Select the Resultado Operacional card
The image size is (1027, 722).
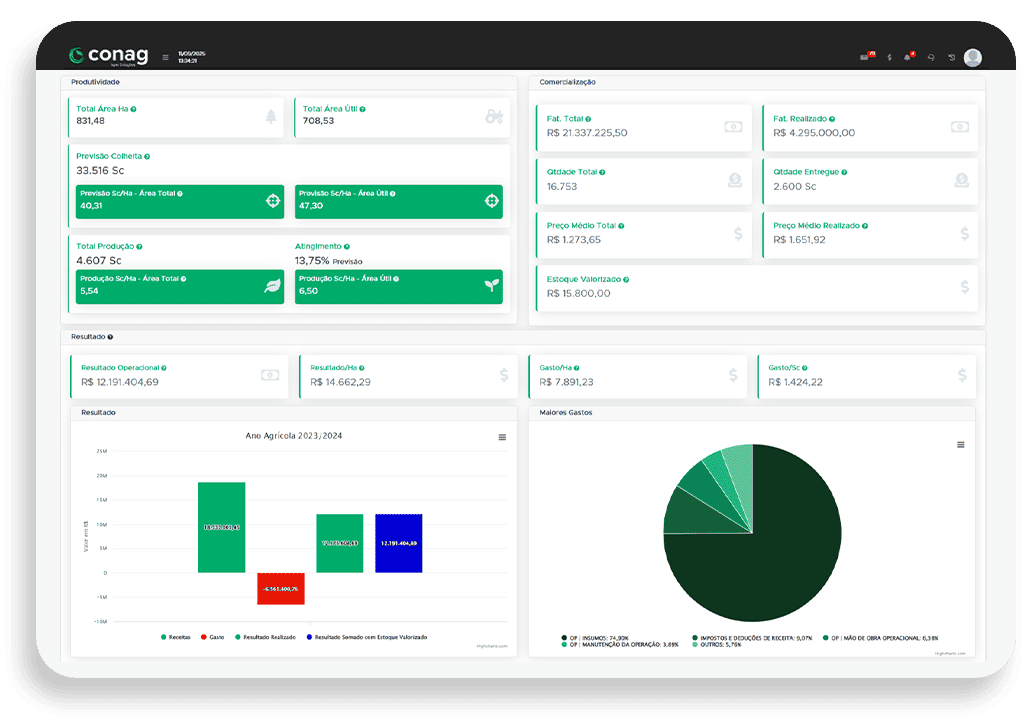coord(175,375)
